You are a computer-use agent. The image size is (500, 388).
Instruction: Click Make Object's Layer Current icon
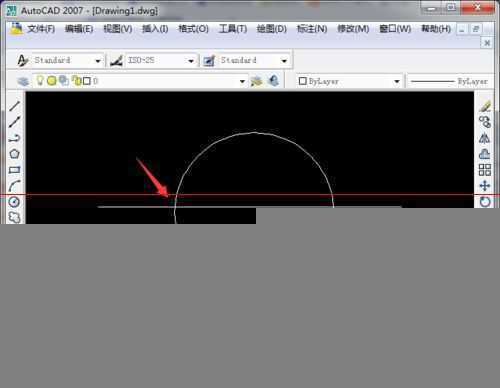pos(257,81)
